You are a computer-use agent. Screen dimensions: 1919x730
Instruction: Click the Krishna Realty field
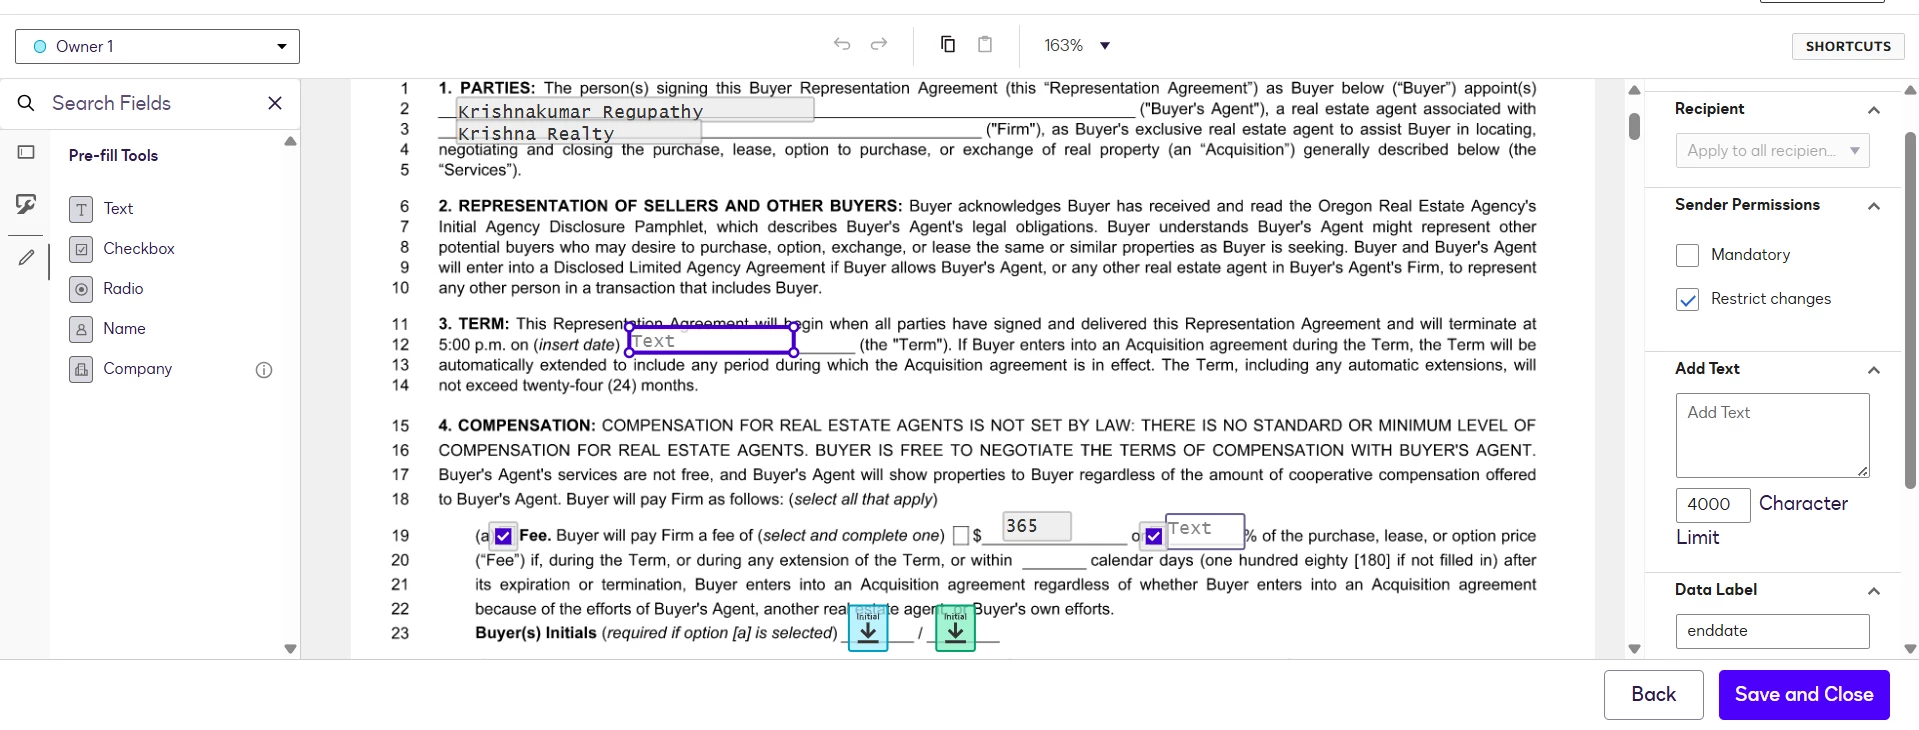click(578, 132)
